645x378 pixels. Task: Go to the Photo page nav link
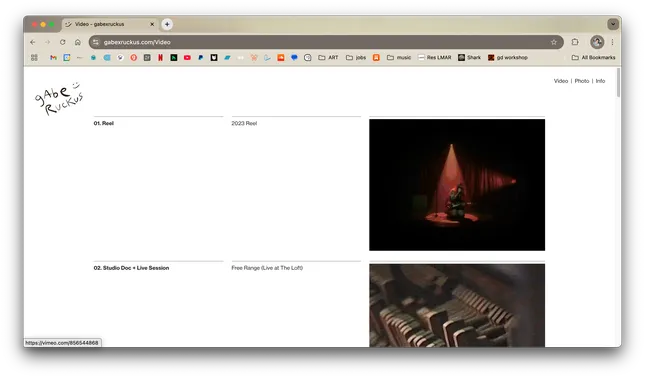[582, 81]
